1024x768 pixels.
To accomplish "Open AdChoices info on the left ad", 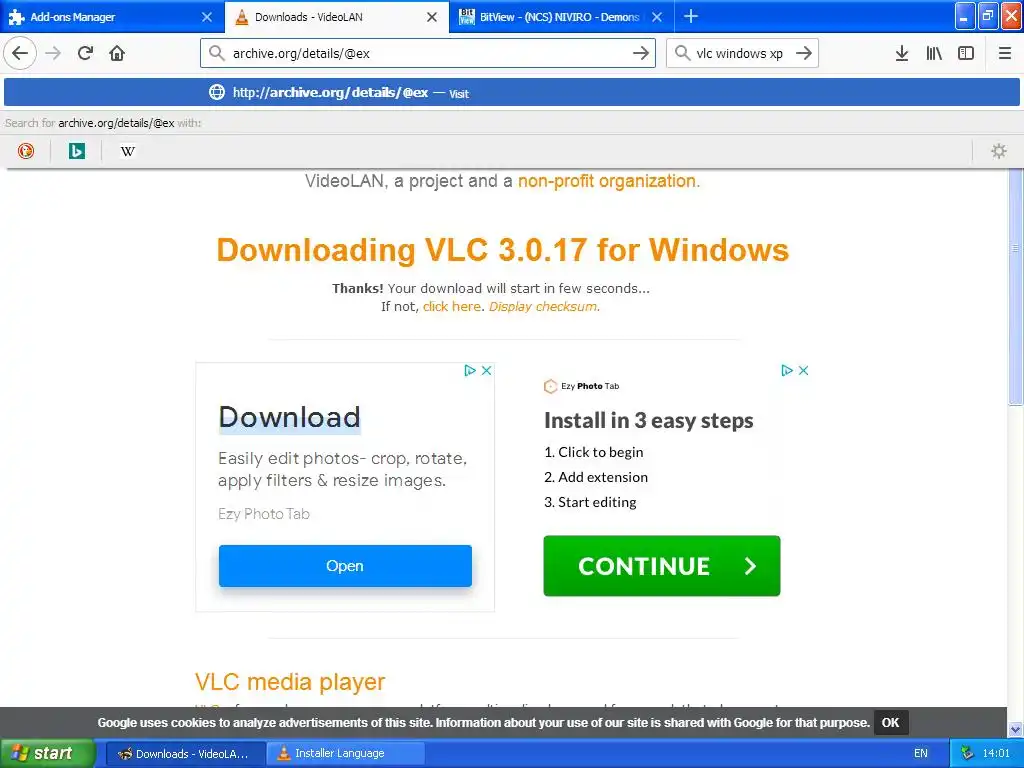I will (470, 370).
